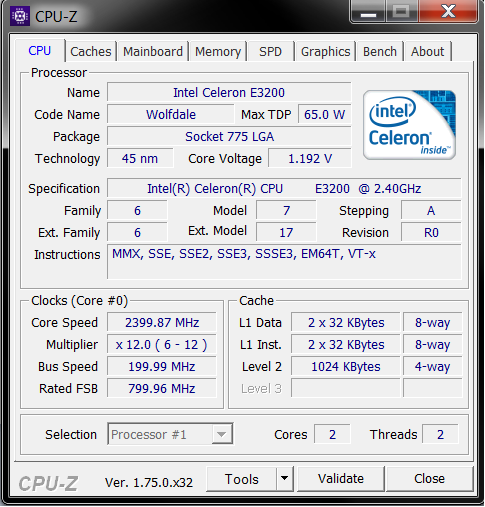The height and width of the screenshot is (507, 485).
Task: Click the Threads count value
Action: [440, 434]
